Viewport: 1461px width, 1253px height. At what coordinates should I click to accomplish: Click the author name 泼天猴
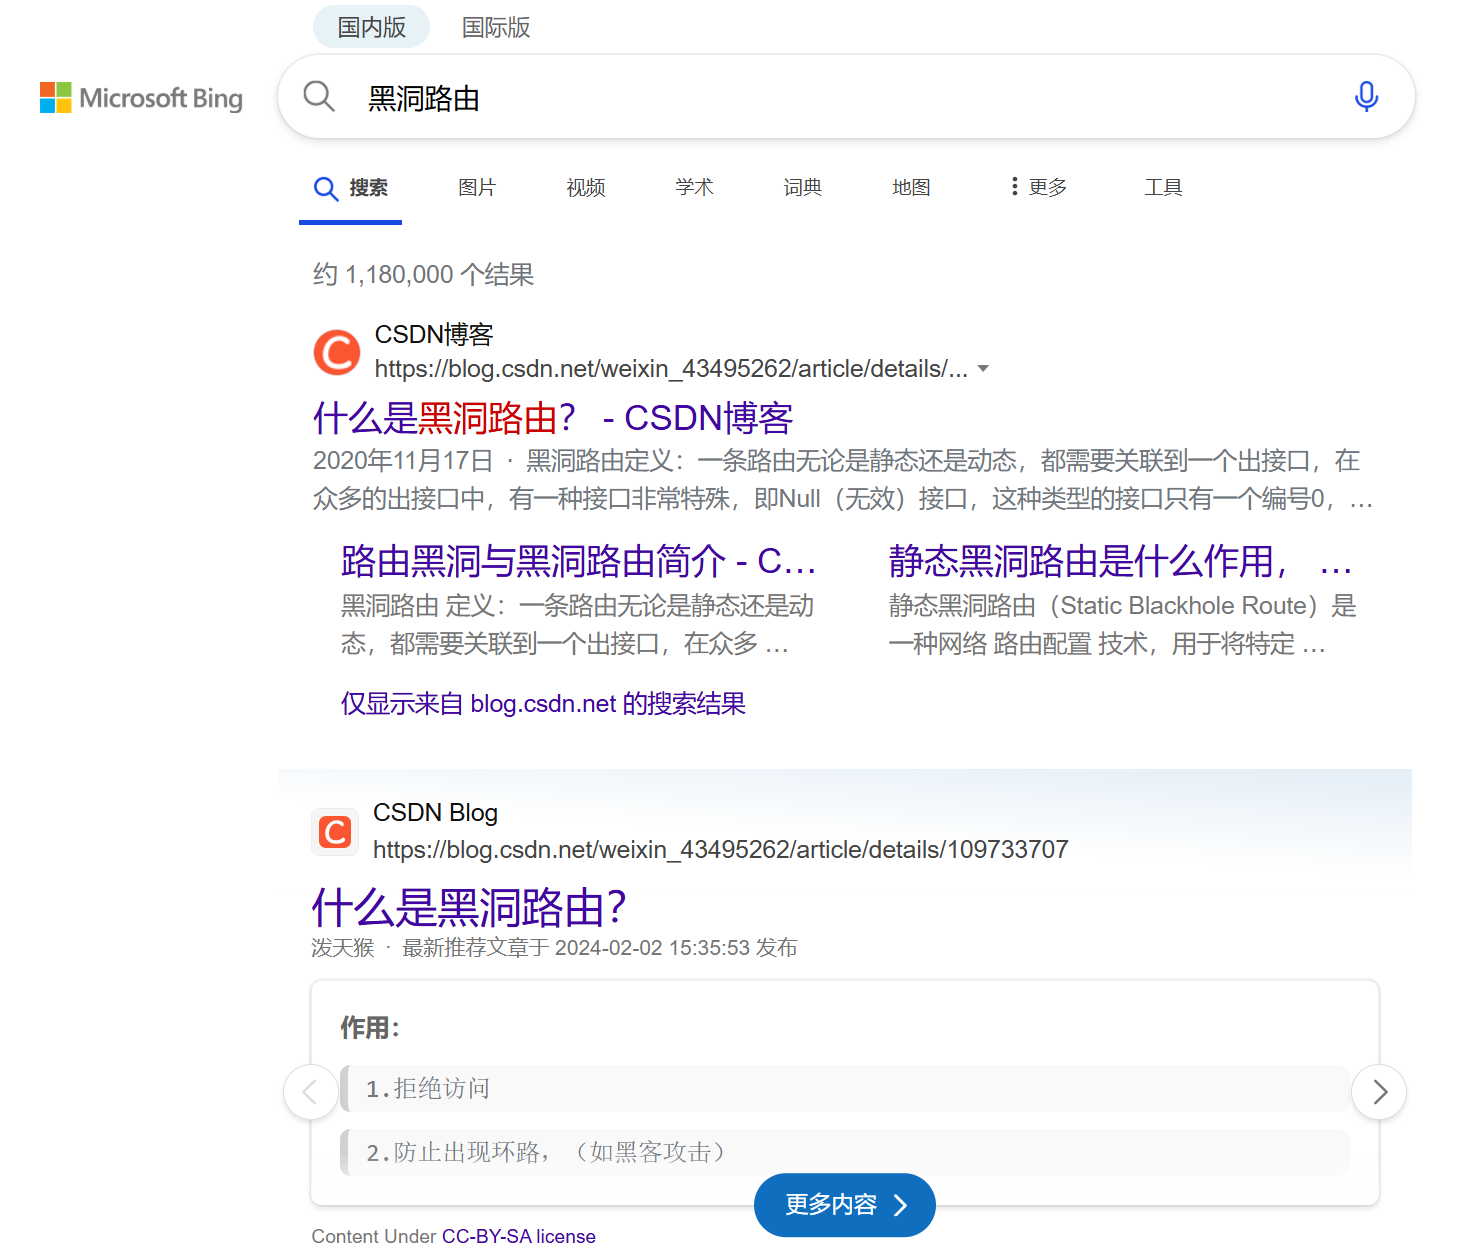343,947
